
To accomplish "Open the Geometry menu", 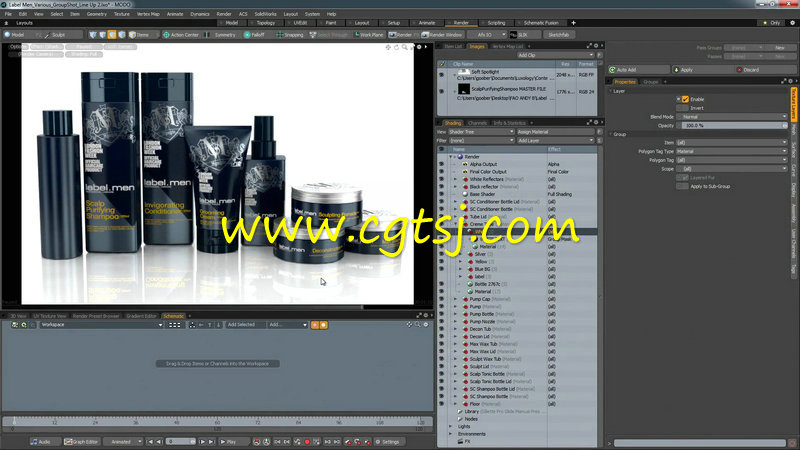I will coord(96,14).
